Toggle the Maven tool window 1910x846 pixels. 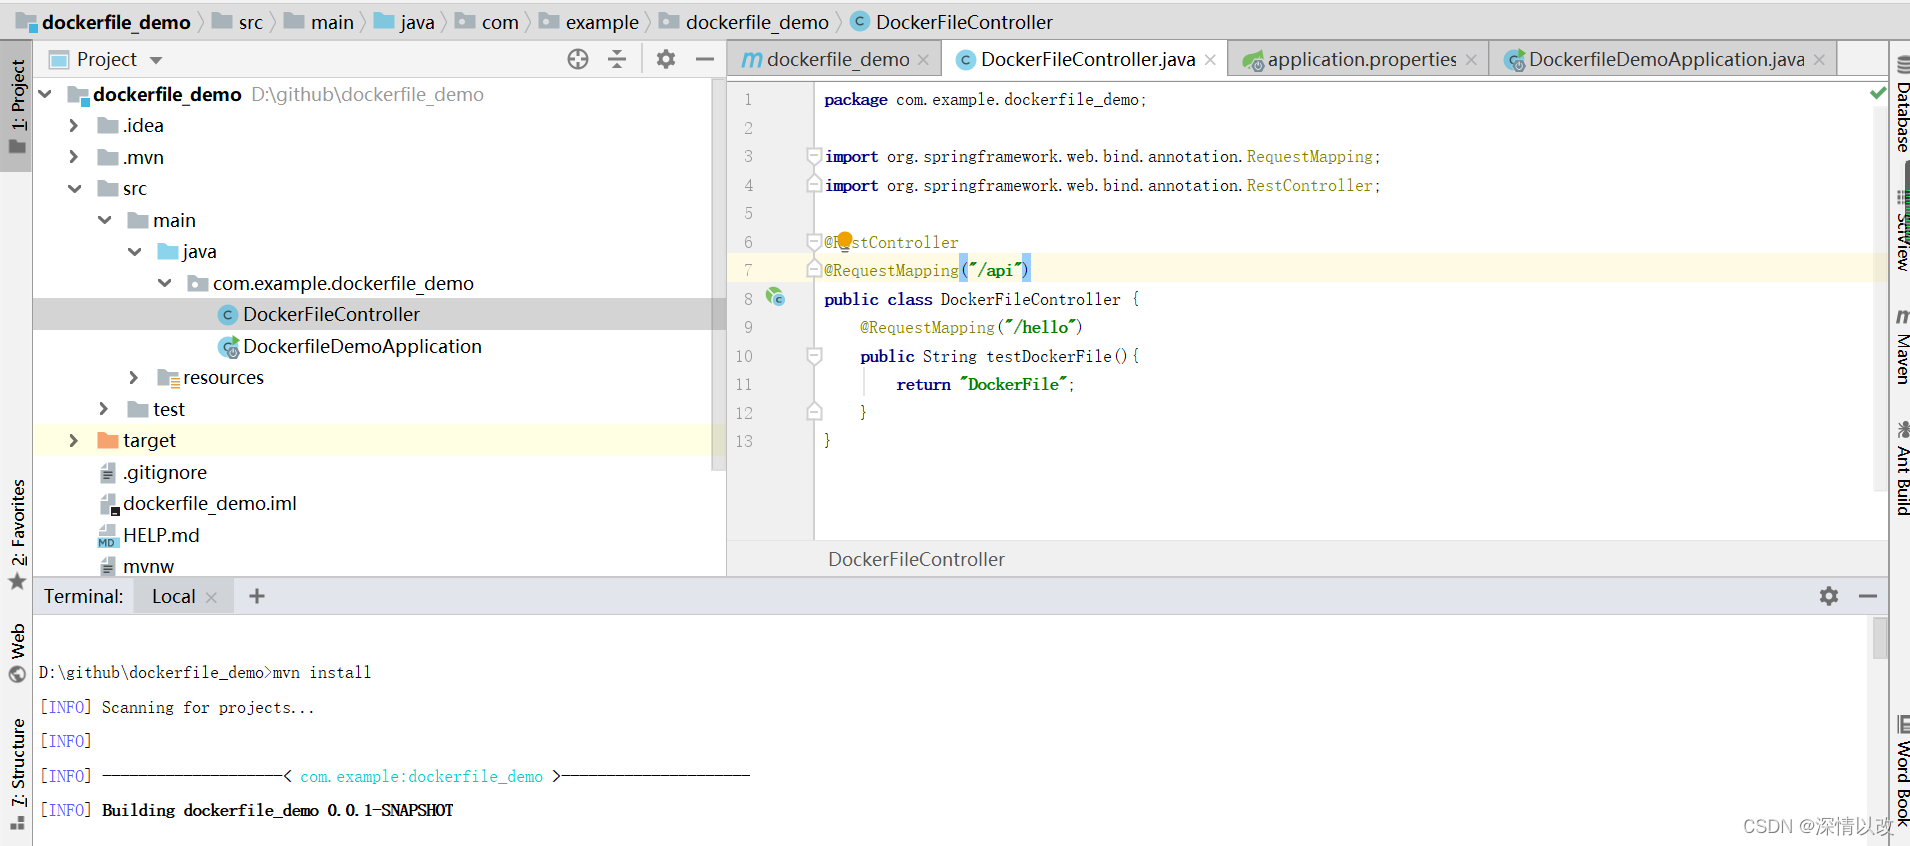[x=1901, y=347]
